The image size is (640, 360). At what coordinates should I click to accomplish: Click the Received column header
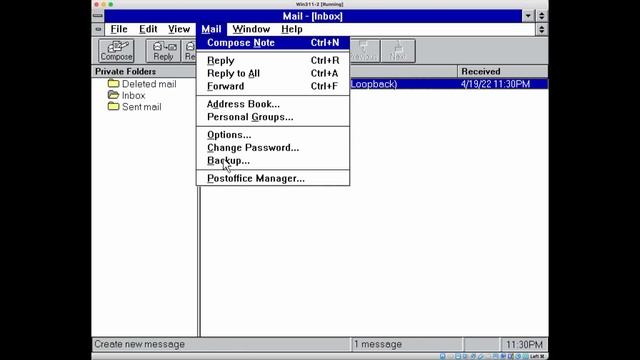click(x=502, y=71)
